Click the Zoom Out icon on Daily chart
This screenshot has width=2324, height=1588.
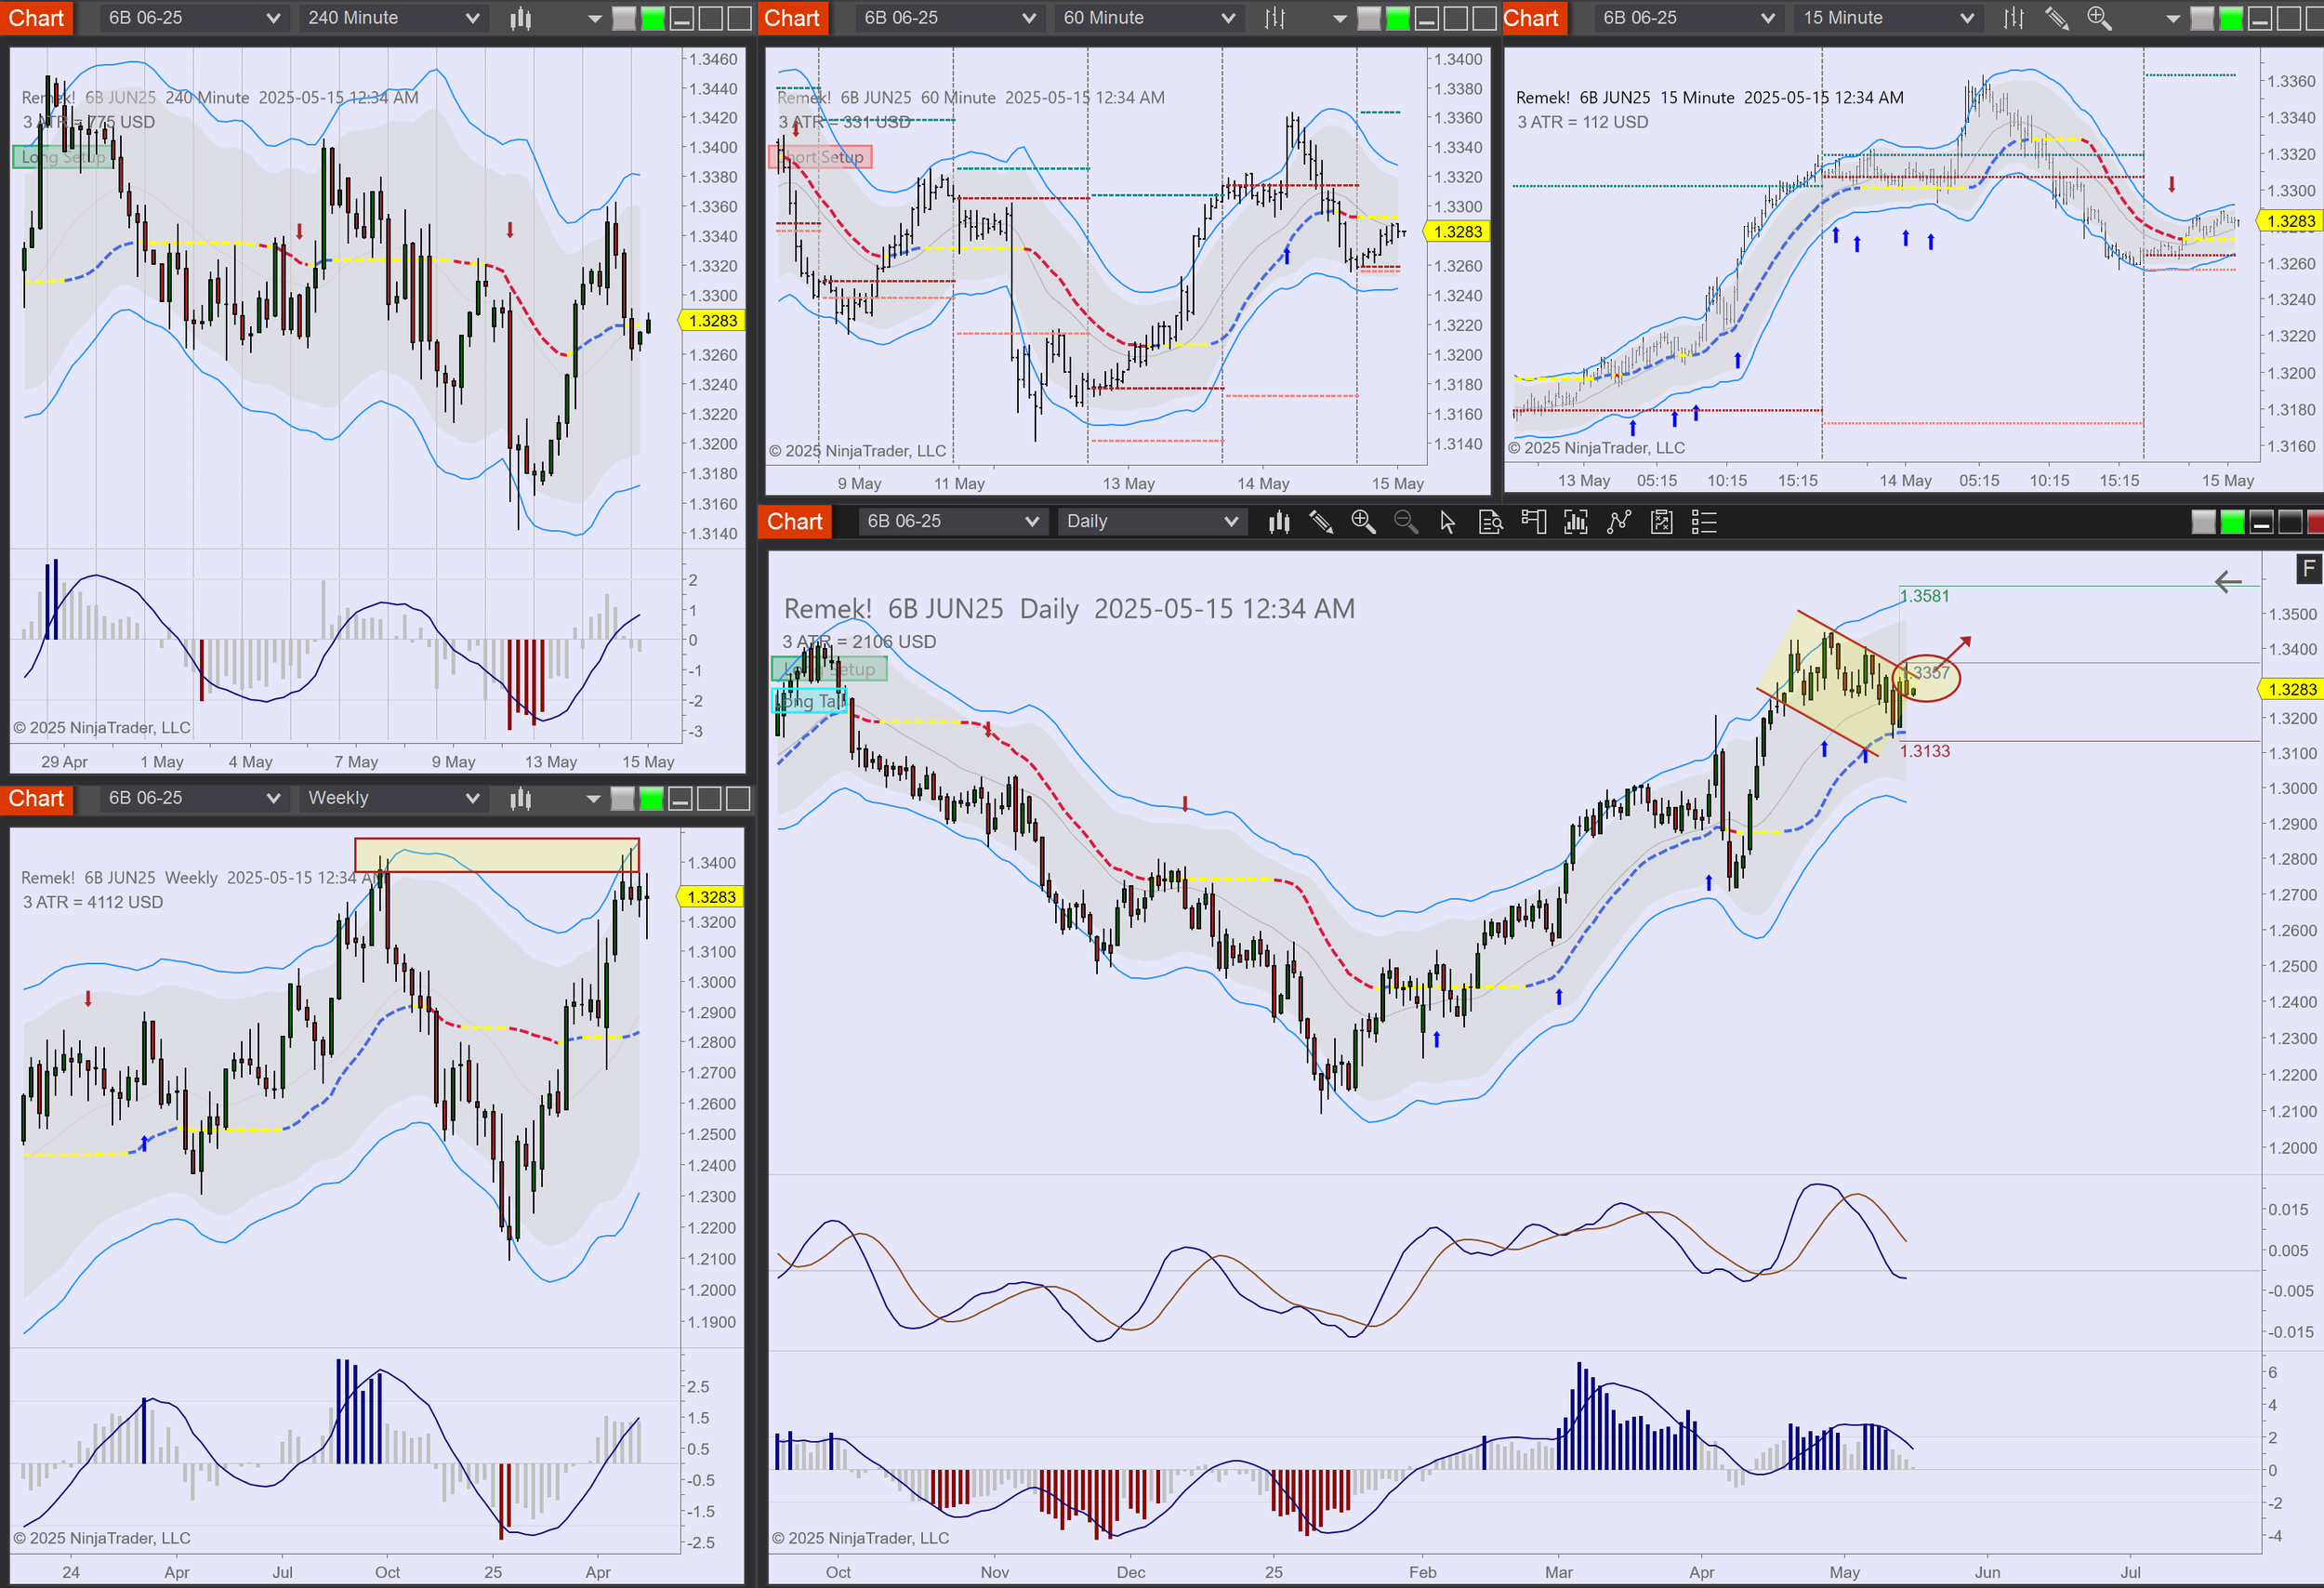(x=1405, y=522)
